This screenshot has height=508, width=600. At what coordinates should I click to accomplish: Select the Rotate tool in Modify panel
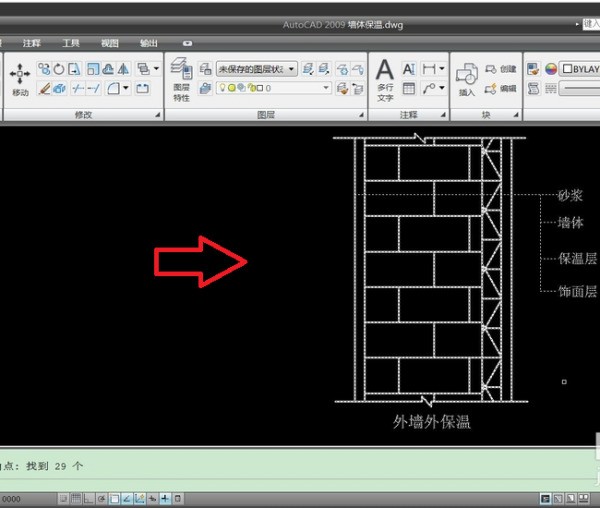click(x=59, y=69)
